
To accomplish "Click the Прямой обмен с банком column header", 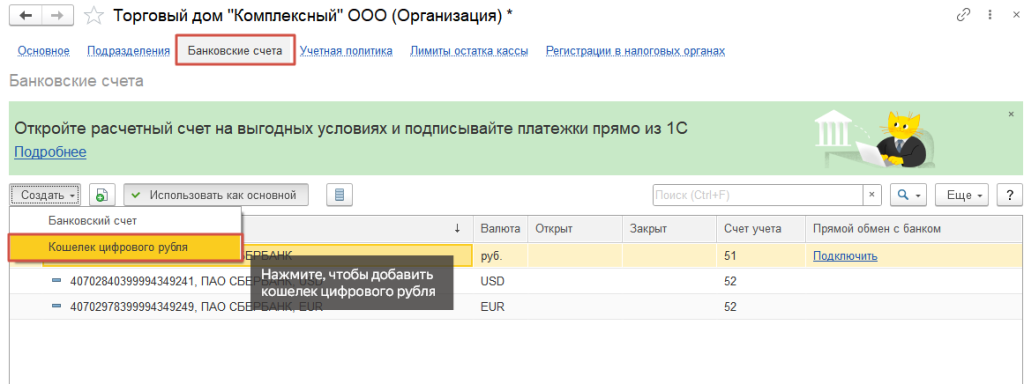I will [x=913, y=229].
